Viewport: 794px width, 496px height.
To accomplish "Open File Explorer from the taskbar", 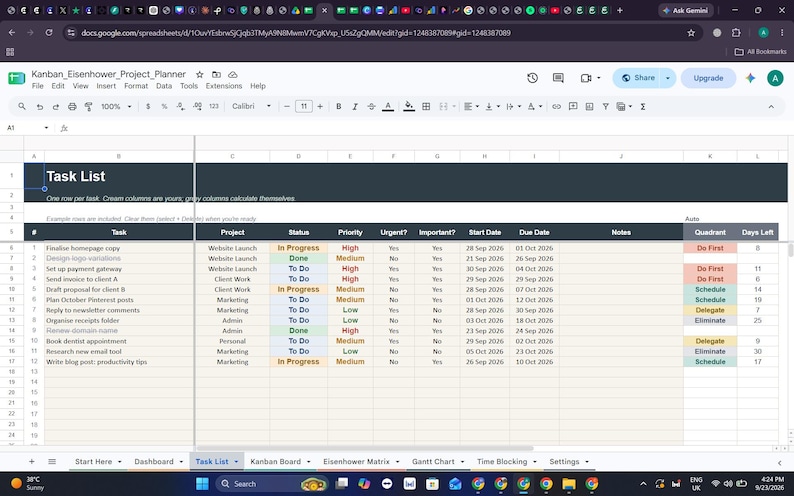I will [569, 484].
